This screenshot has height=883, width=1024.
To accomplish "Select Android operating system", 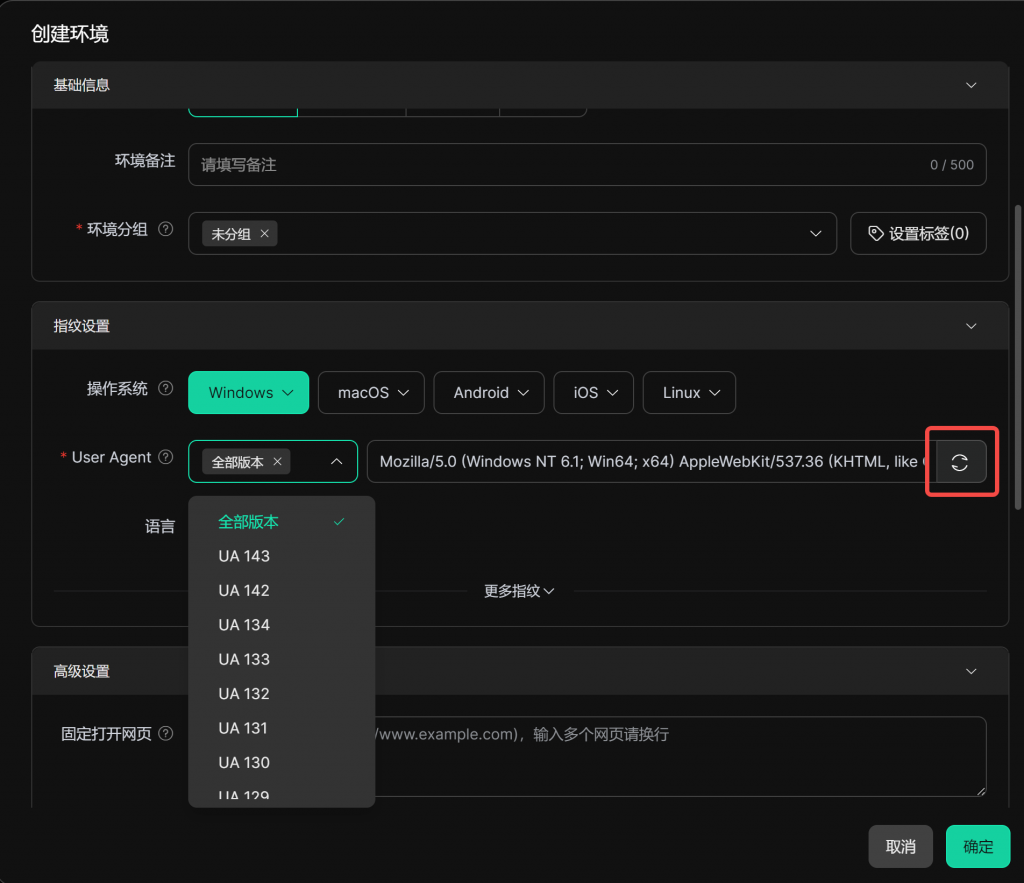I will (x=488, y=393).
